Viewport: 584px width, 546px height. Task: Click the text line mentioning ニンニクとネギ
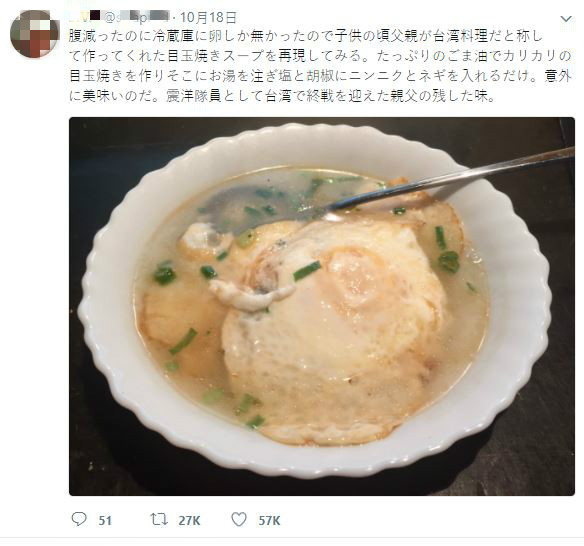[320, 76]
